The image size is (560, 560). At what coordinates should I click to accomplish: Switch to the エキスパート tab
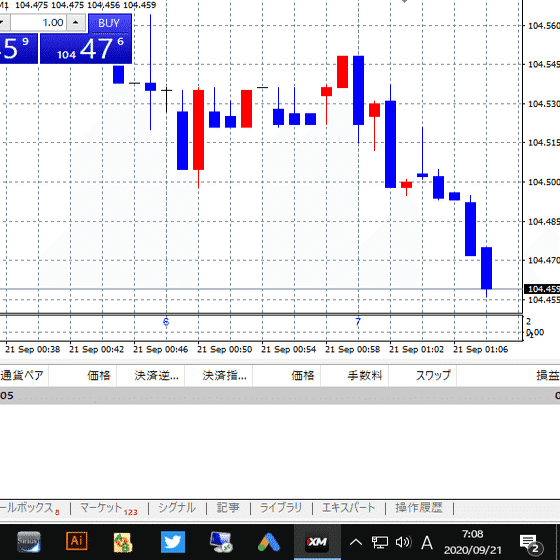click(349, 508)
